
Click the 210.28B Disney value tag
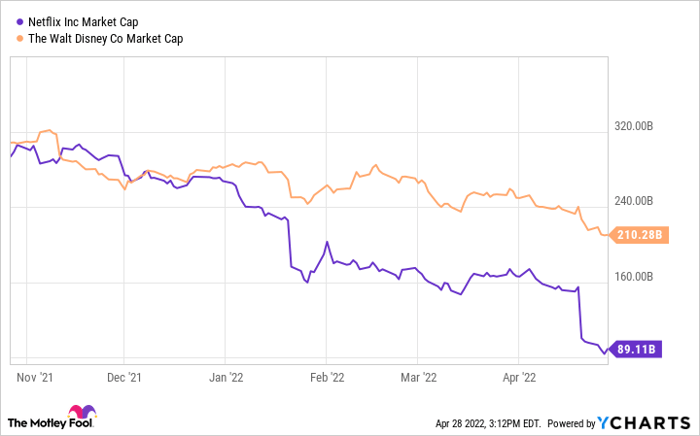pyautogui.click(x=640, y=235)
